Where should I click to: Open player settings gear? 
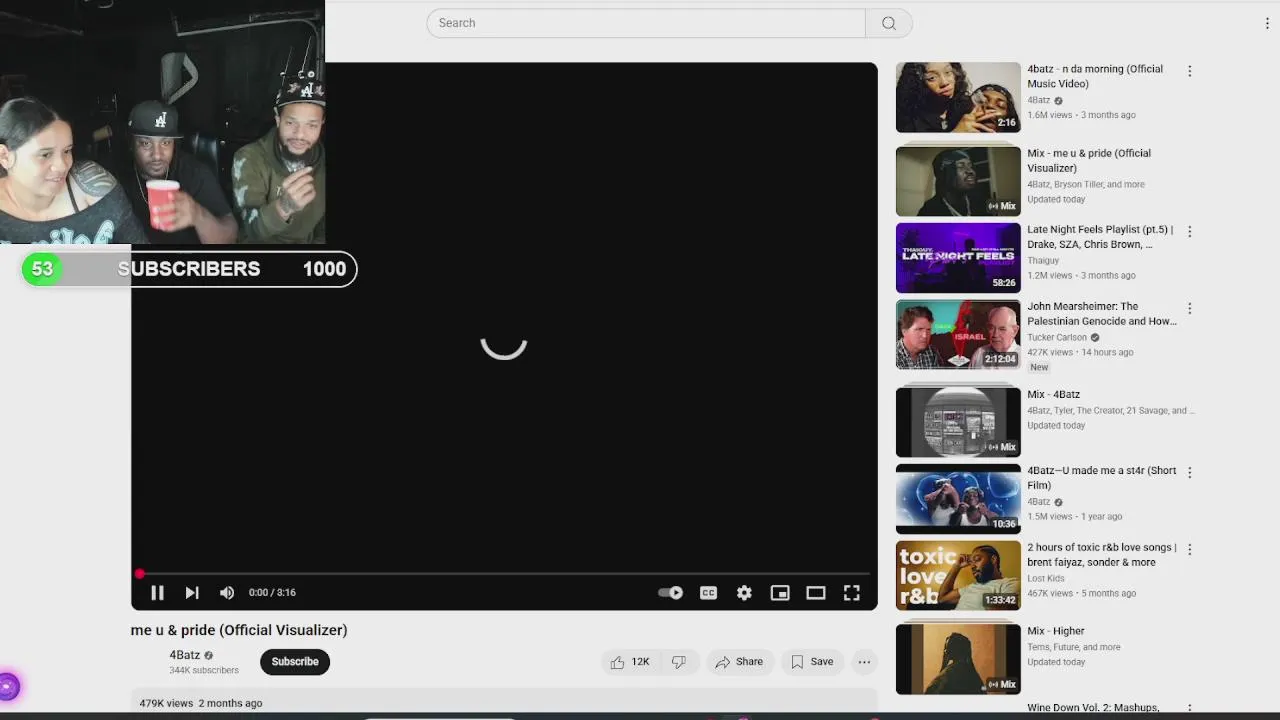pyautogui.click(x=744, y=592)
